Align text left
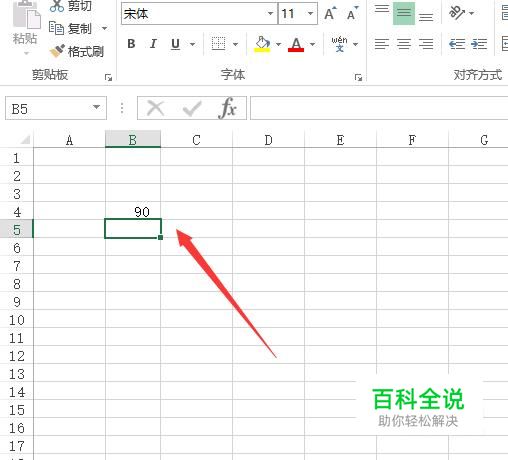 382,44
